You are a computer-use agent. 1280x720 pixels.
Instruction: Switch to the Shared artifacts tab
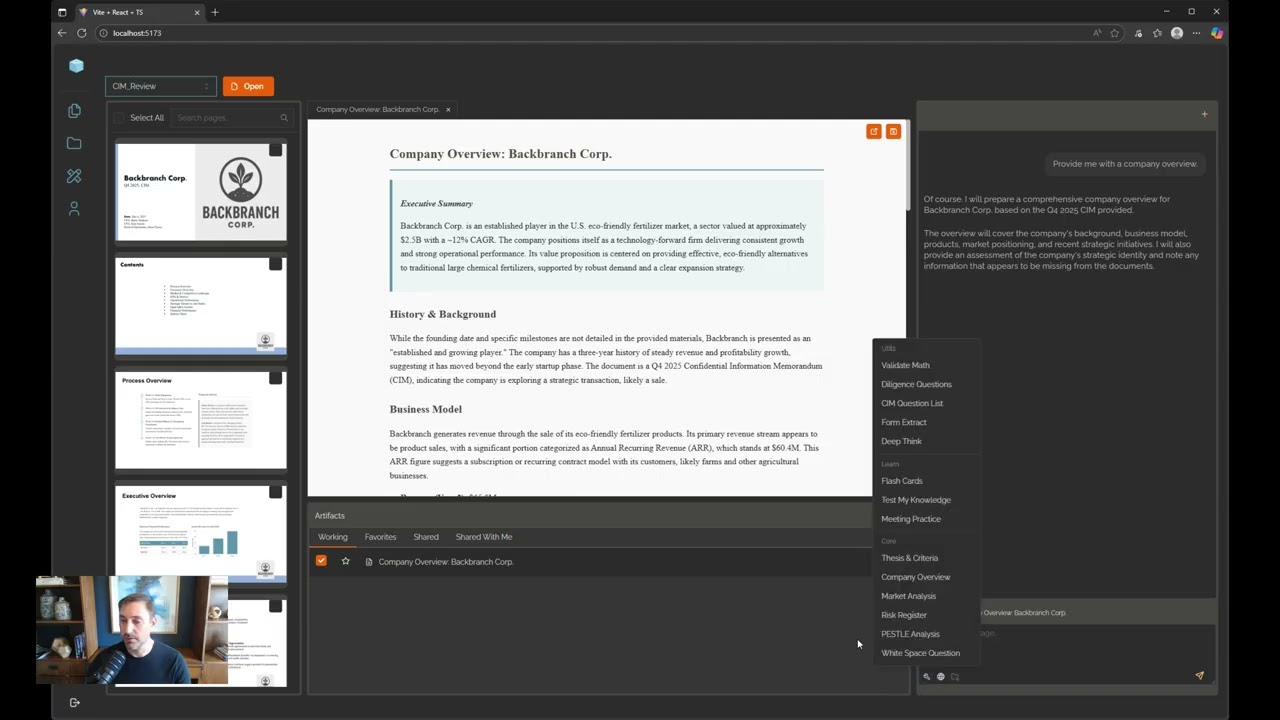click(426, 537)
